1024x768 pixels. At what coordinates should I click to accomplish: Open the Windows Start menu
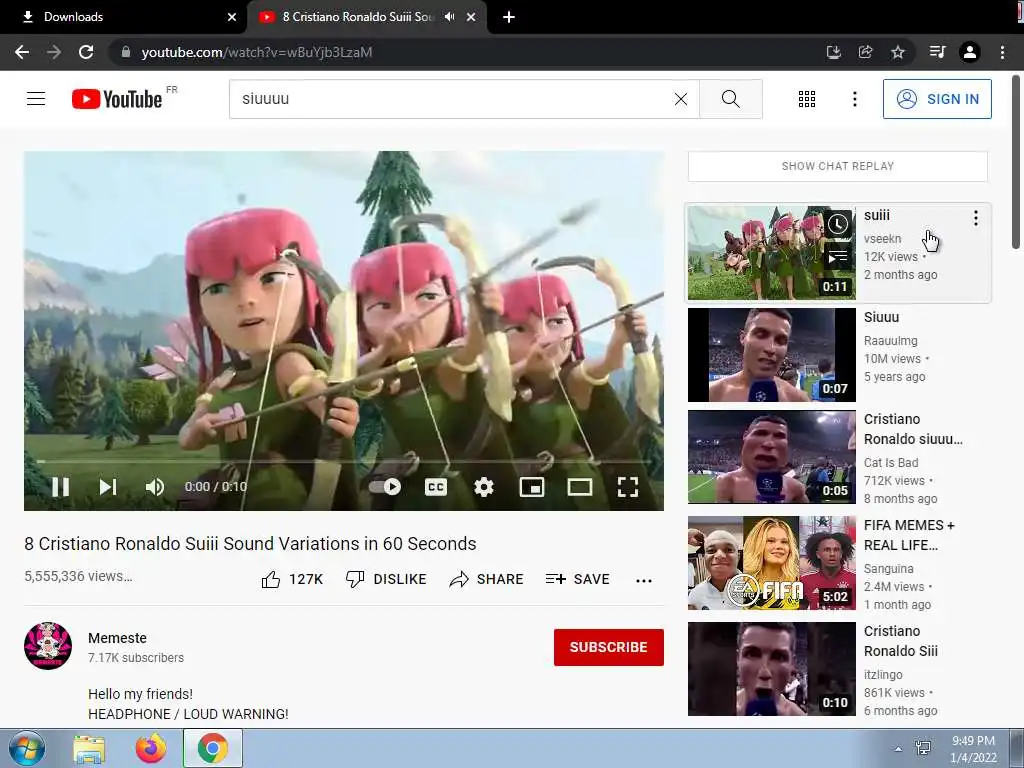[27, 748]
